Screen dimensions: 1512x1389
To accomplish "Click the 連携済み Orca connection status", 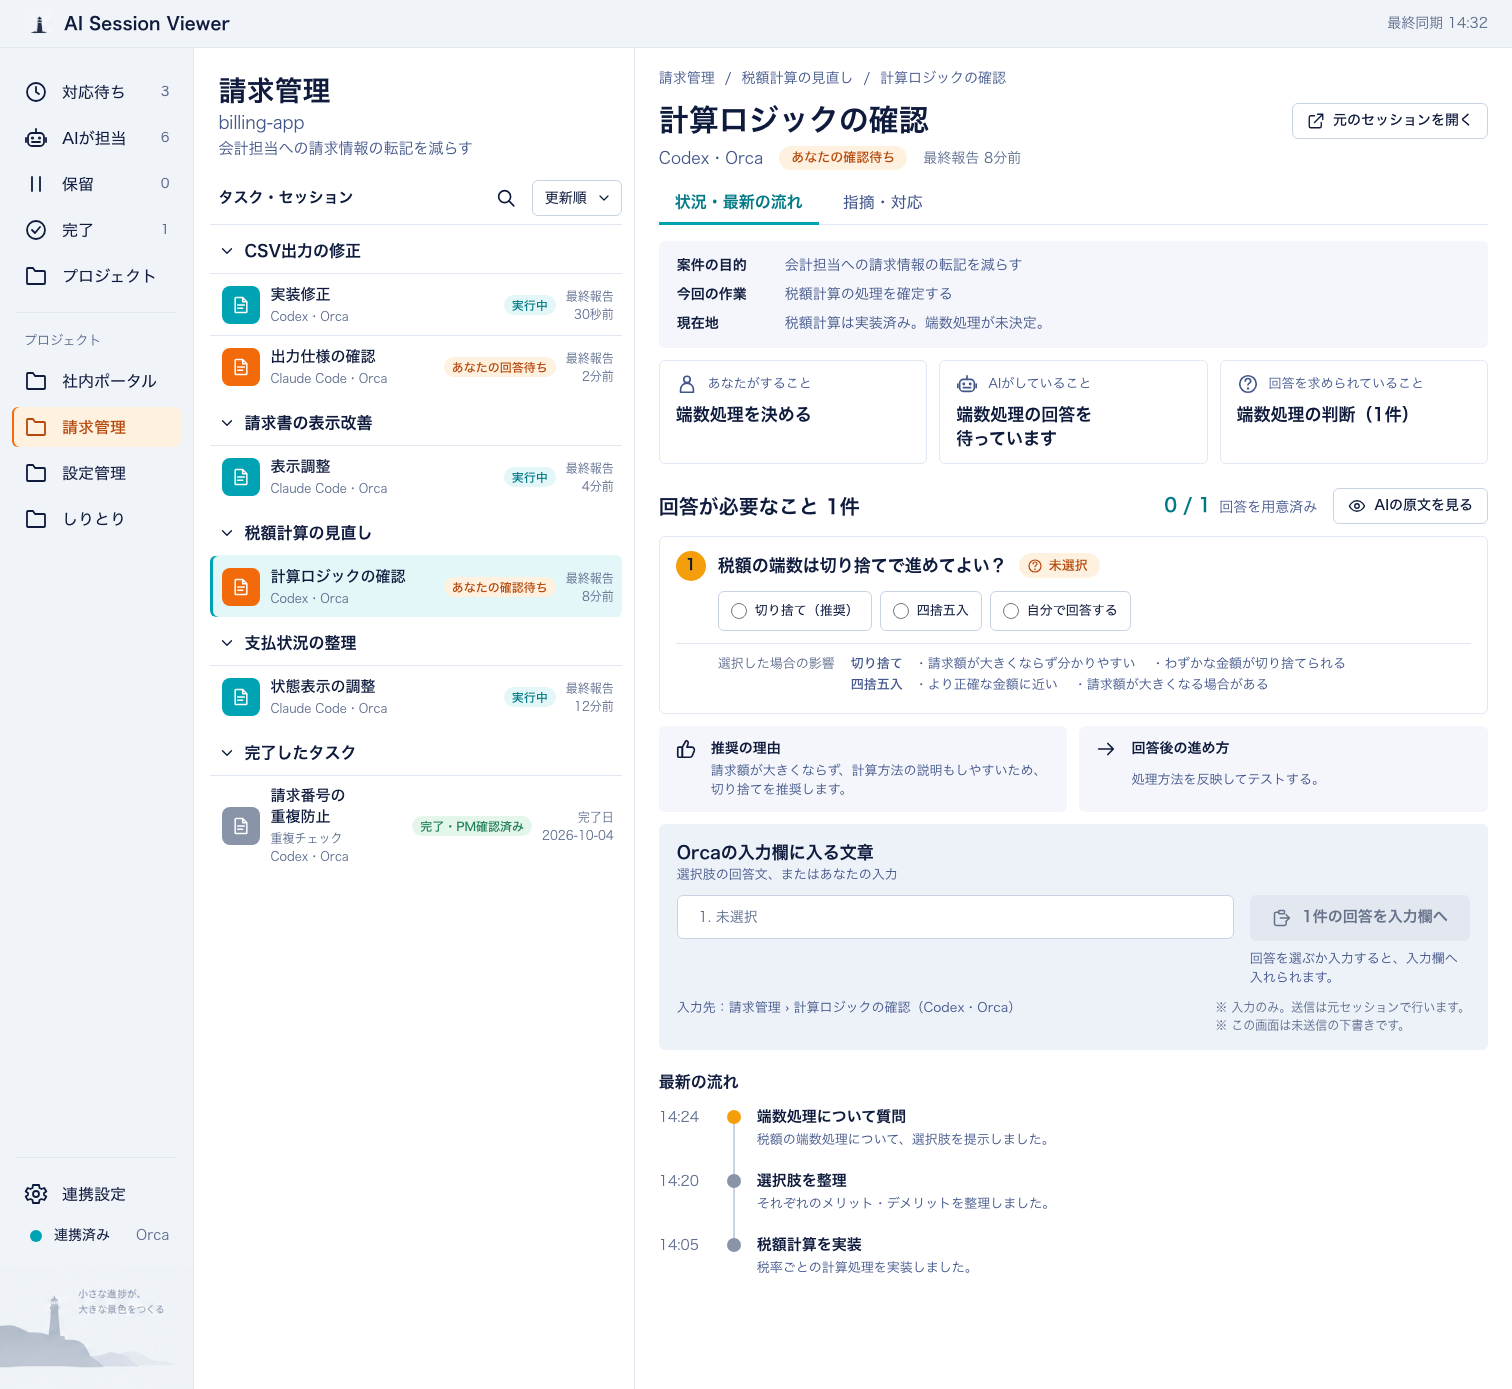I will pos(98,1236).
